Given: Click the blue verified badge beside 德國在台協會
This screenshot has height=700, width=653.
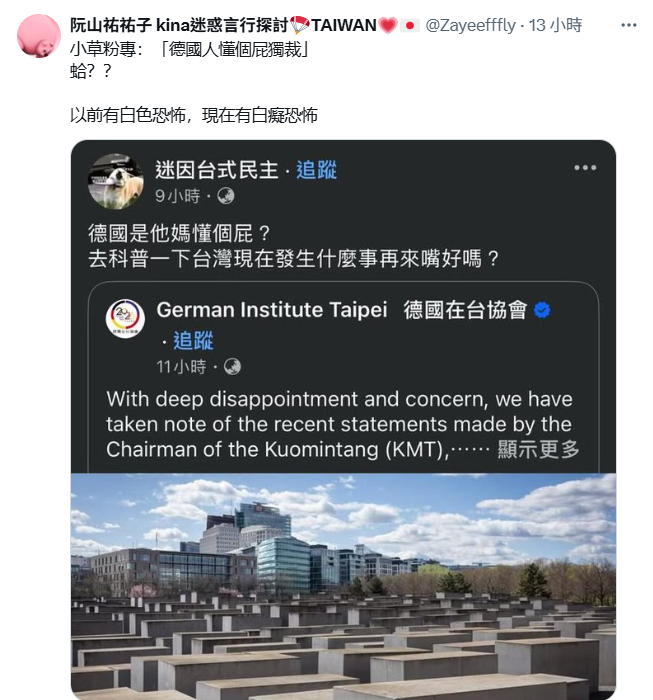Looking at the screenshot, I should 542,310.
